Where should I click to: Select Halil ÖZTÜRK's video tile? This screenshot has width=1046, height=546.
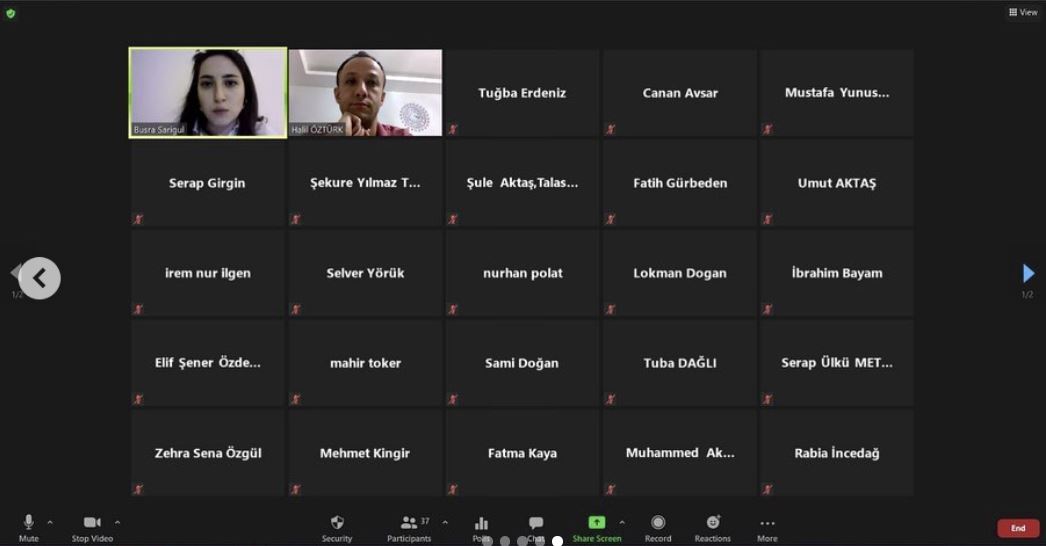(365, 92)
